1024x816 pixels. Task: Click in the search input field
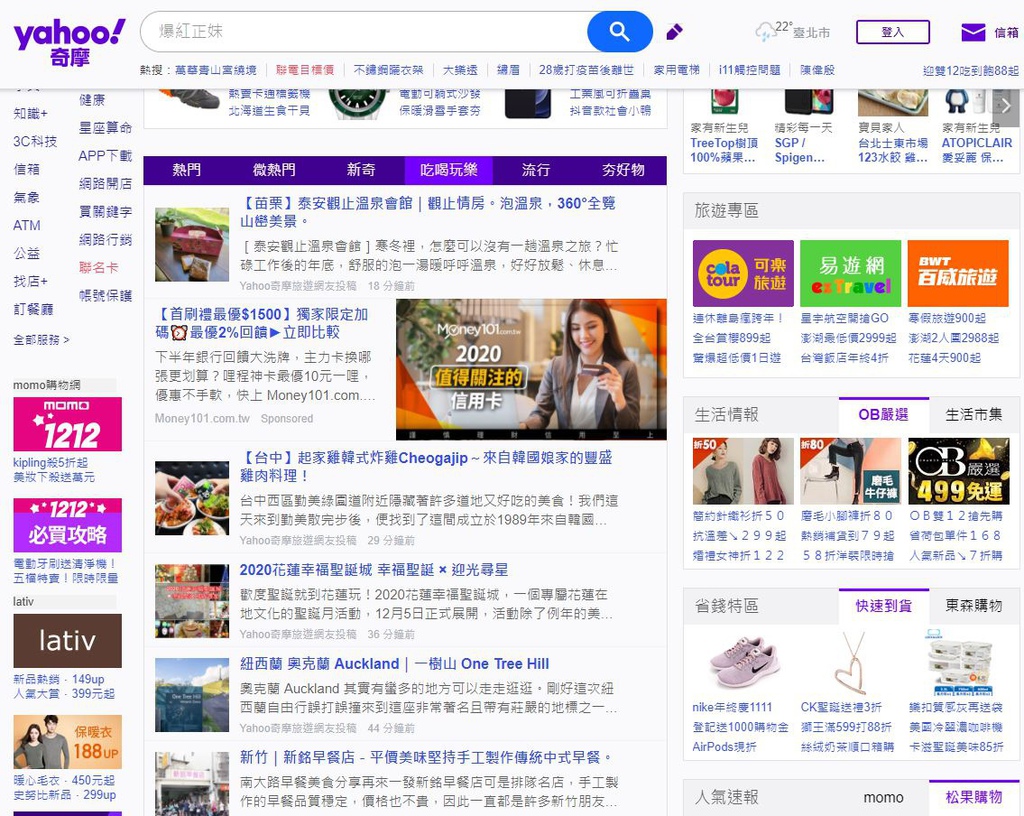tap(366, 31)
